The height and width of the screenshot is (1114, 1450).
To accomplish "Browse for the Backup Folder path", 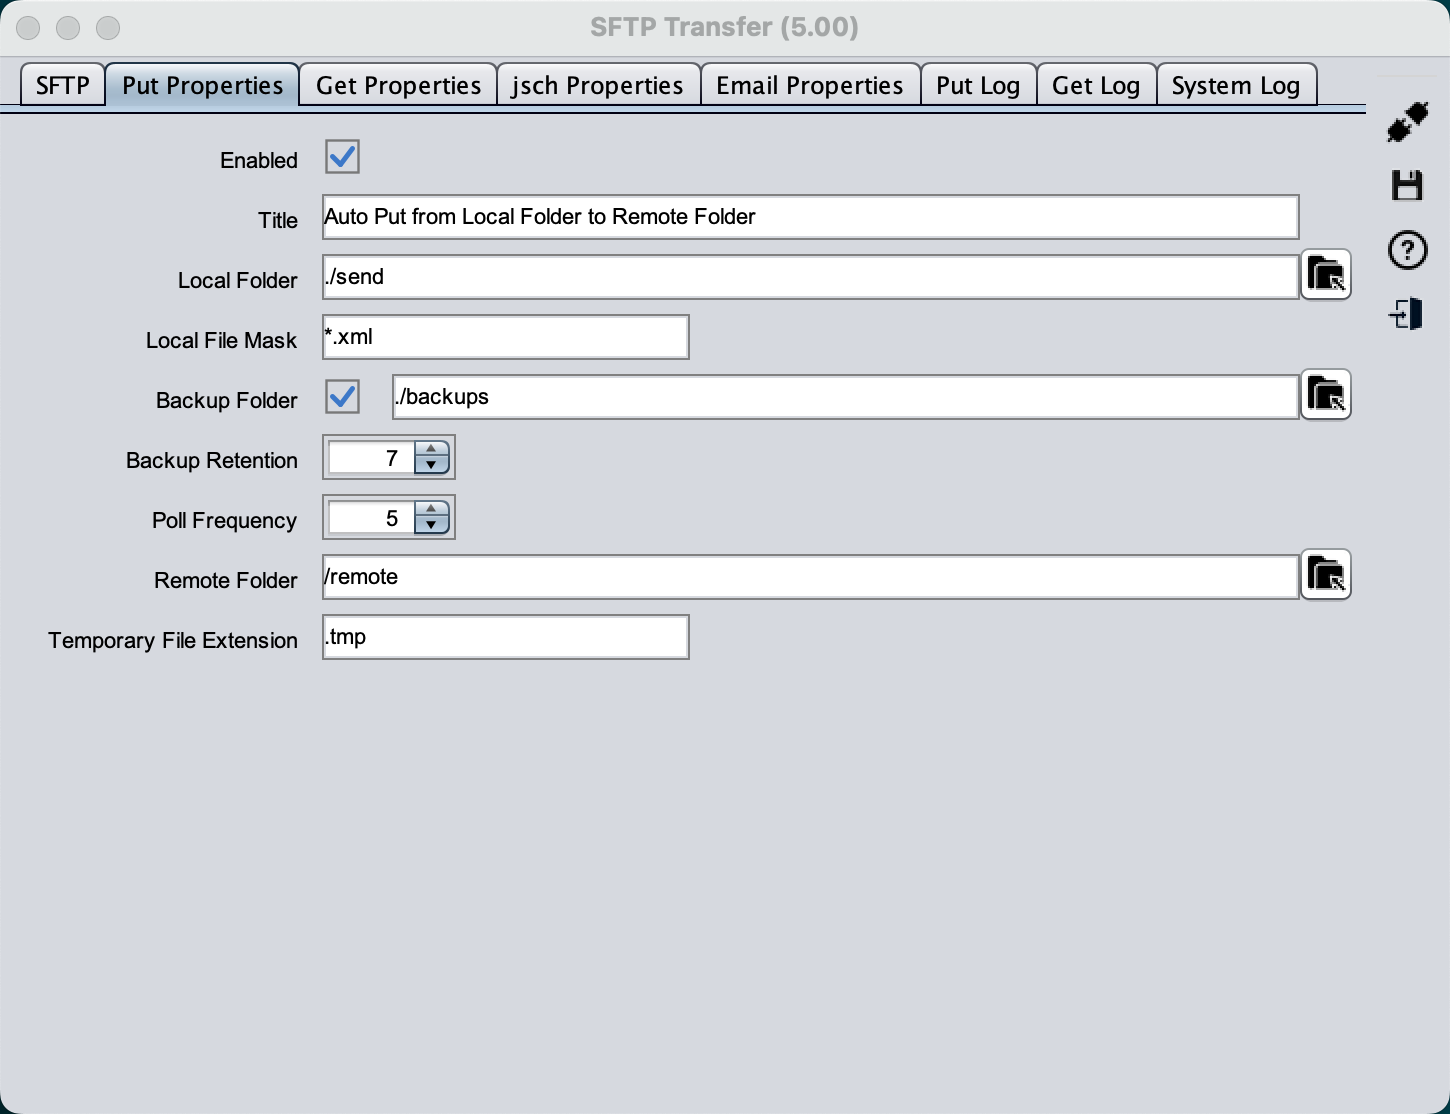I will [1326, 395].
